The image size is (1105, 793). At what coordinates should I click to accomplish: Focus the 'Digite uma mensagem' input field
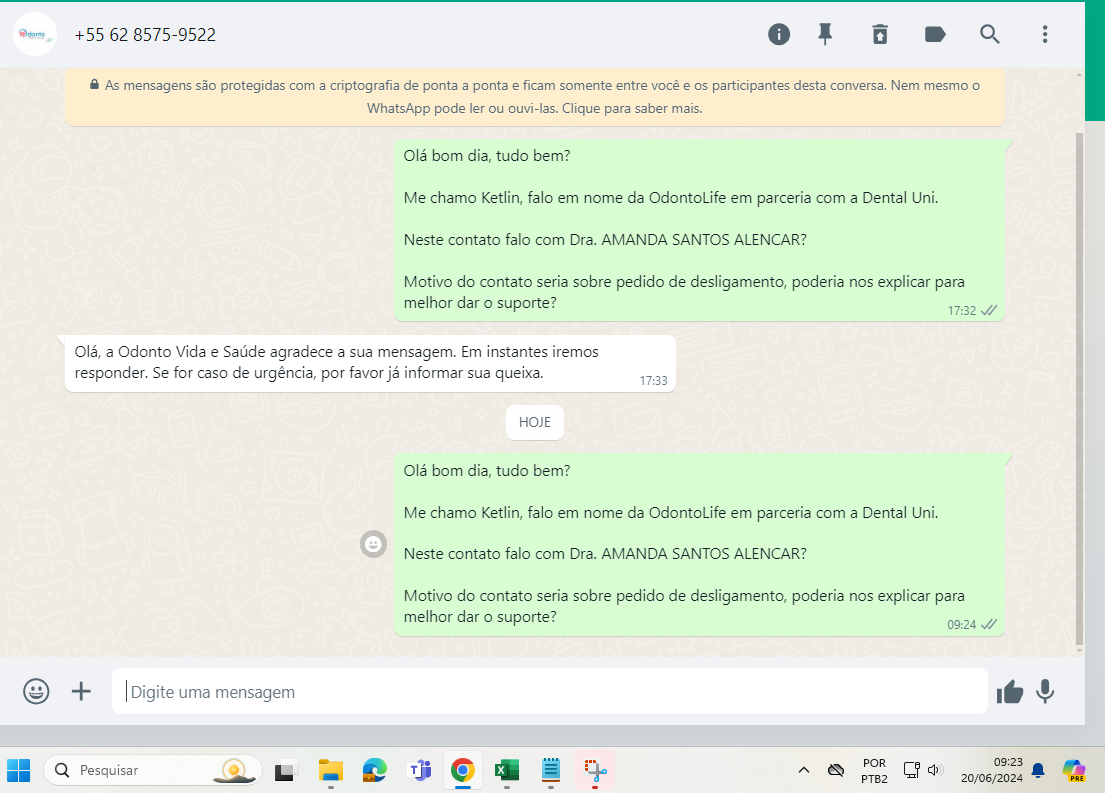[550, 691]
